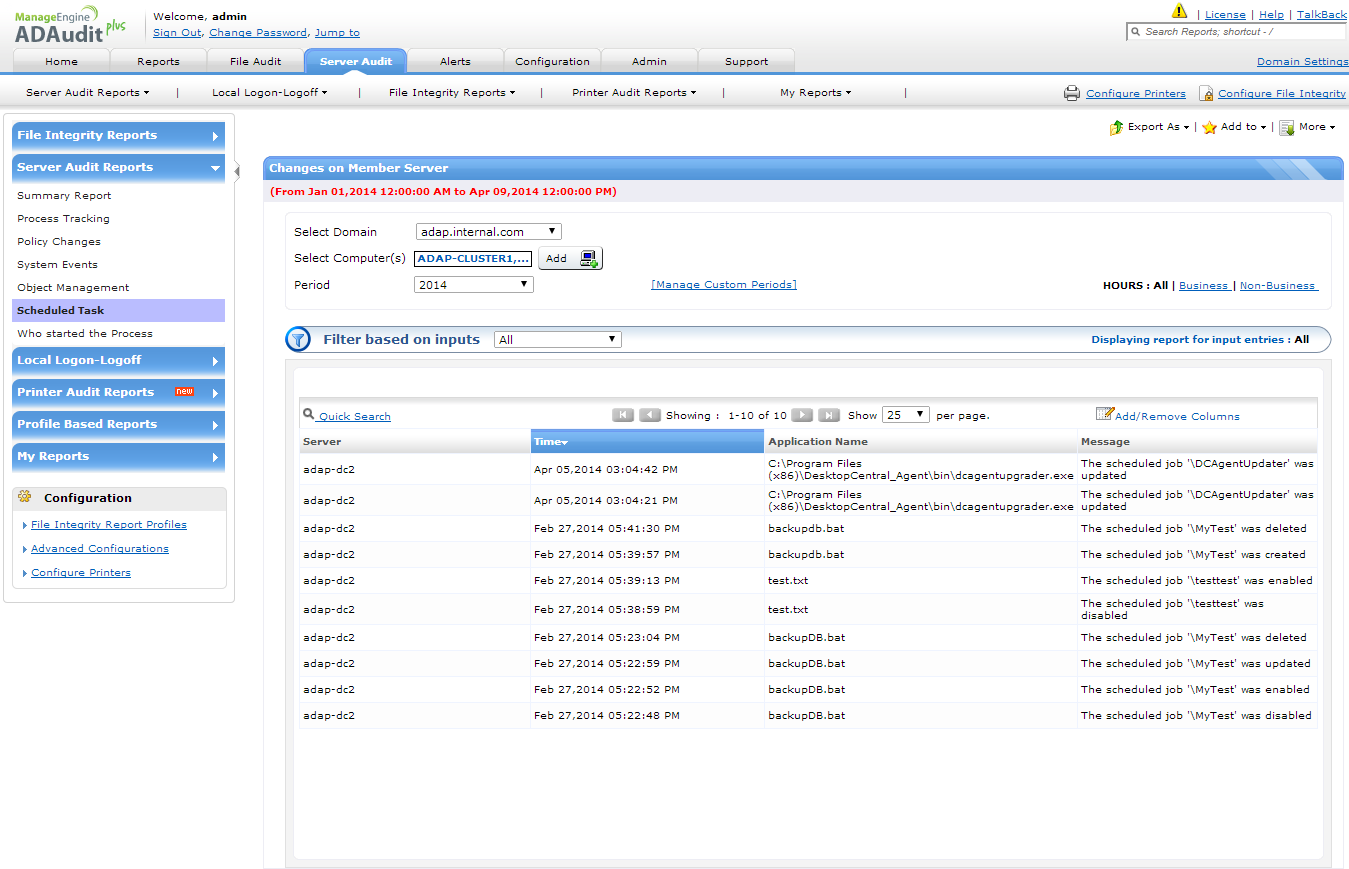Click the ADAudit Plus logo

[x=70, y=26]
